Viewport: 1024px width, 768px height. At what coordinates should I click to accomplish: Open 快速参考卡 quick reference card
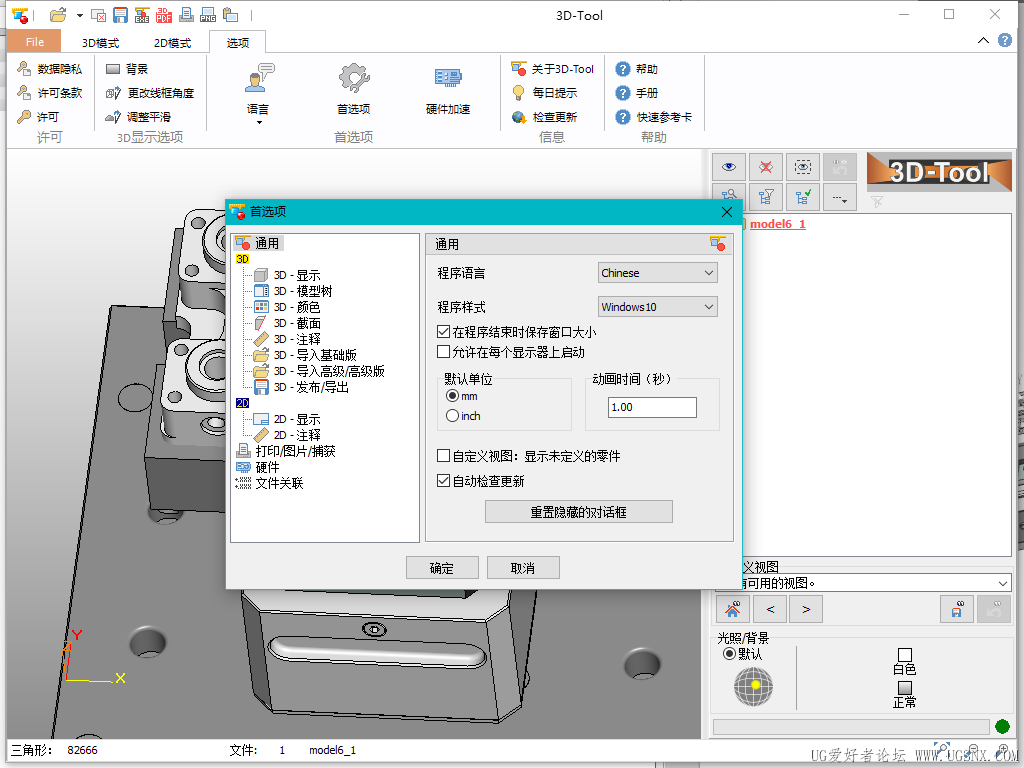point(654,117)
